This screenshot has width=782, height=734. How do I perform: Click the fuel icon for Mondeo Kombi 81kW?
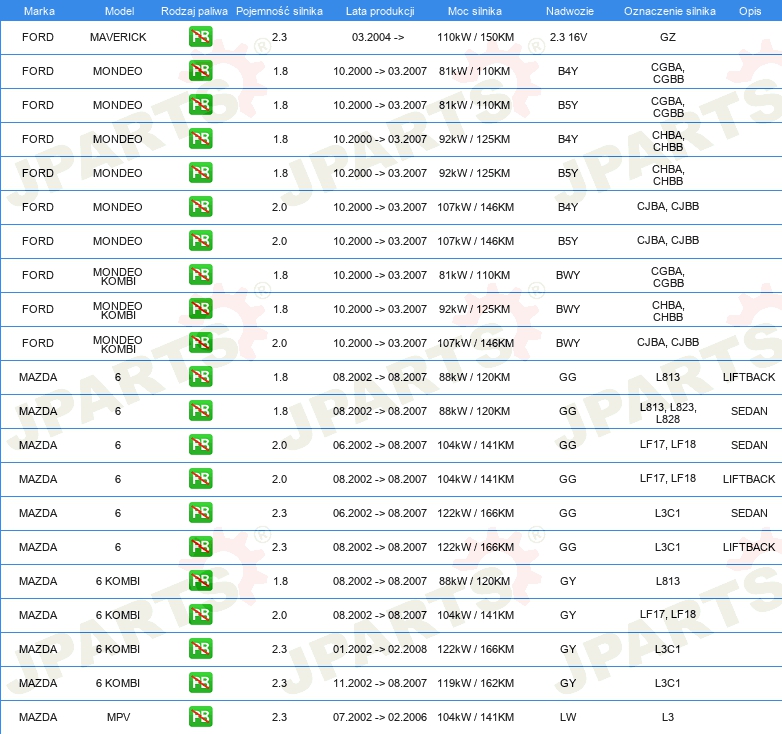tap(200, 275)
